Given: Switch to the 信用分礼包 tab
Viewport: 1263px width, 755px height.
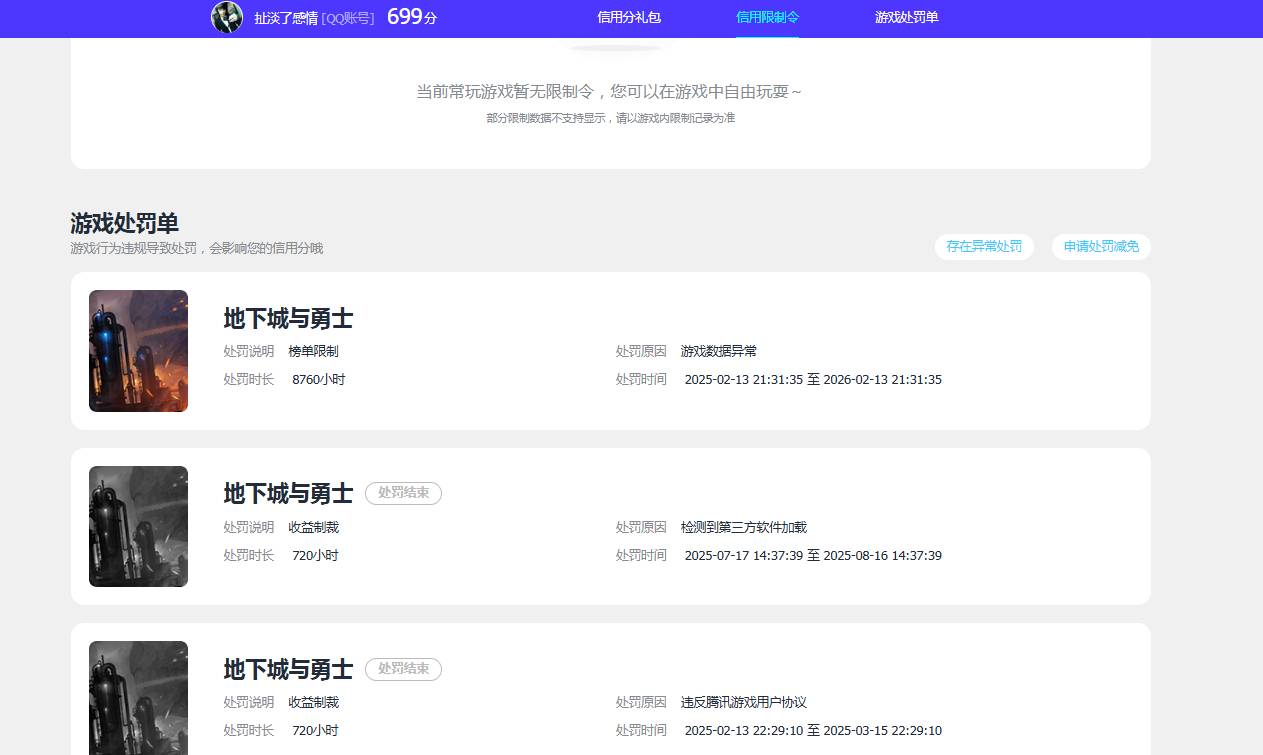Looking at the screenshot, I should click(x=628, y=18).
